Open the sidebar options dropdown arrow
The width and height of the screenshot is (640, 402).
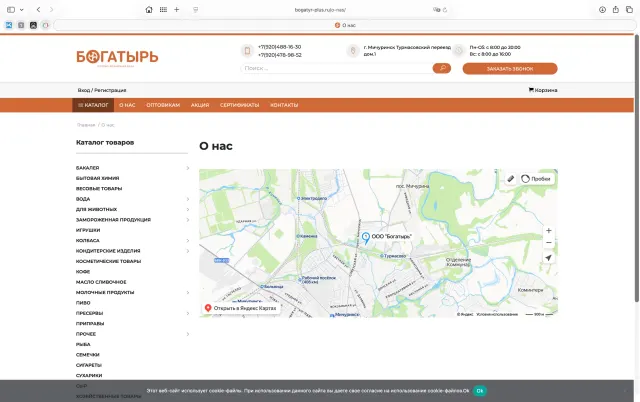(x=22, y=10)
